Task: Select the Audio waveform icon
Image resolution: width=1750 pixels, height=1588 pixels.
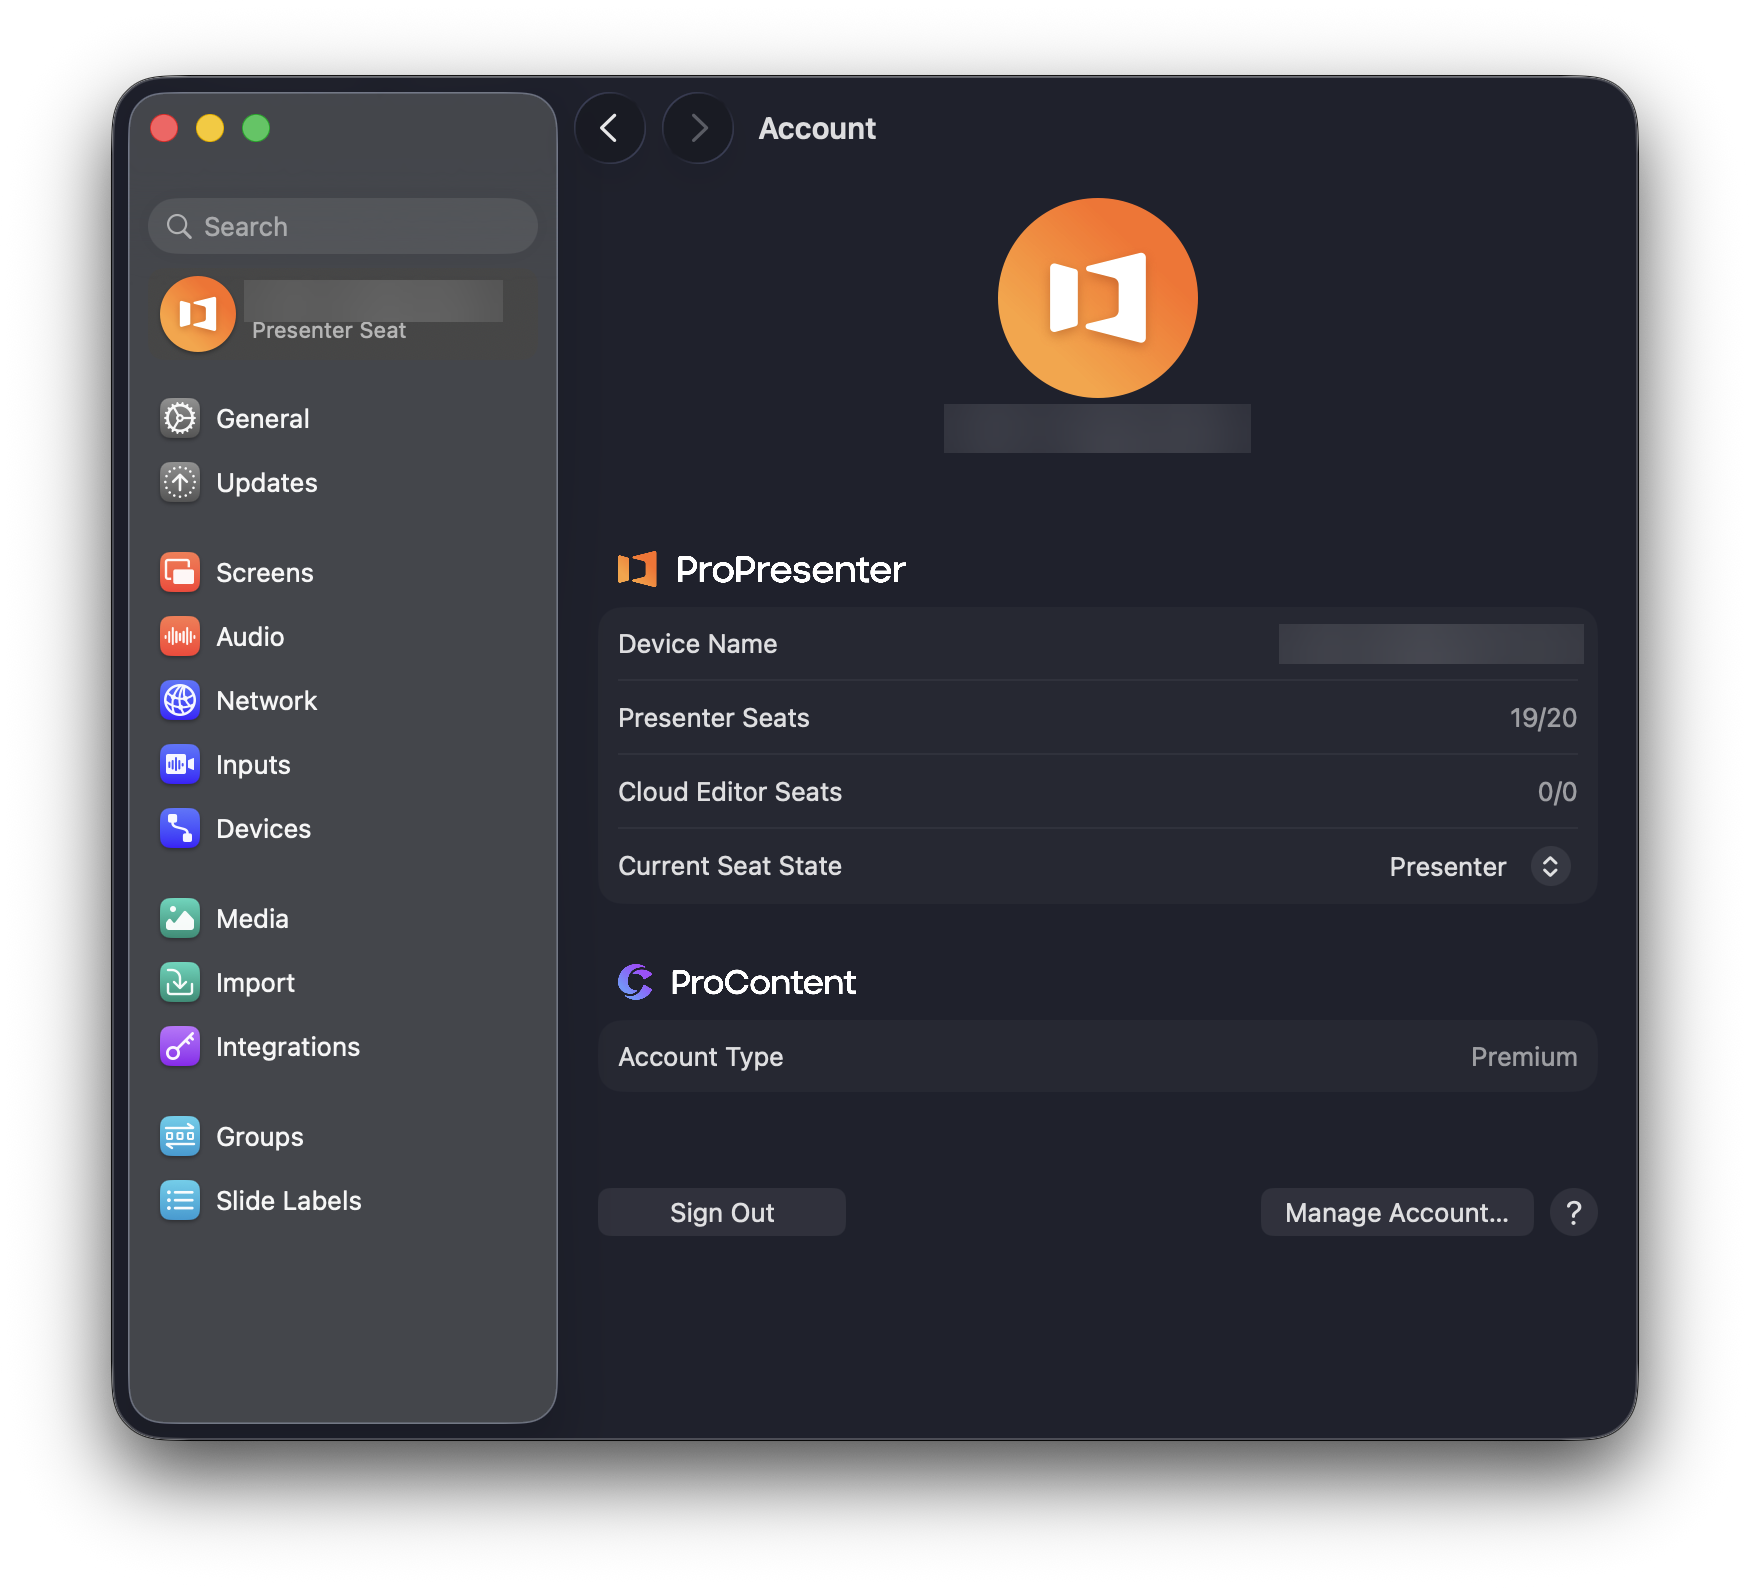Action: (180, 636)
